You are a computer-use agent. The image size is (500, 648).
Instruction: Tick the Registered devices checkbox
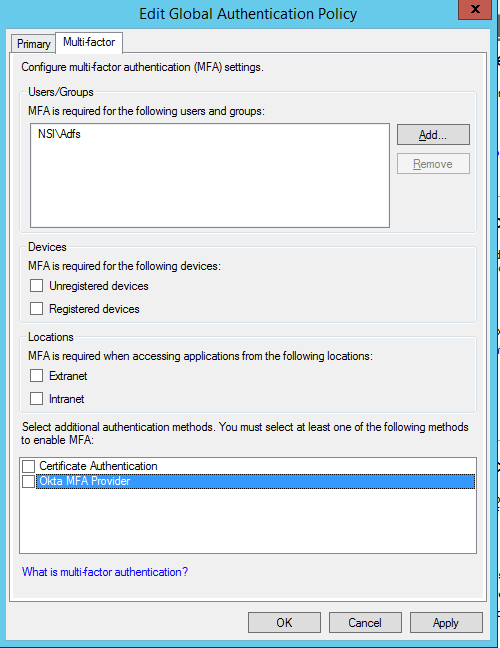pos(36,309)
